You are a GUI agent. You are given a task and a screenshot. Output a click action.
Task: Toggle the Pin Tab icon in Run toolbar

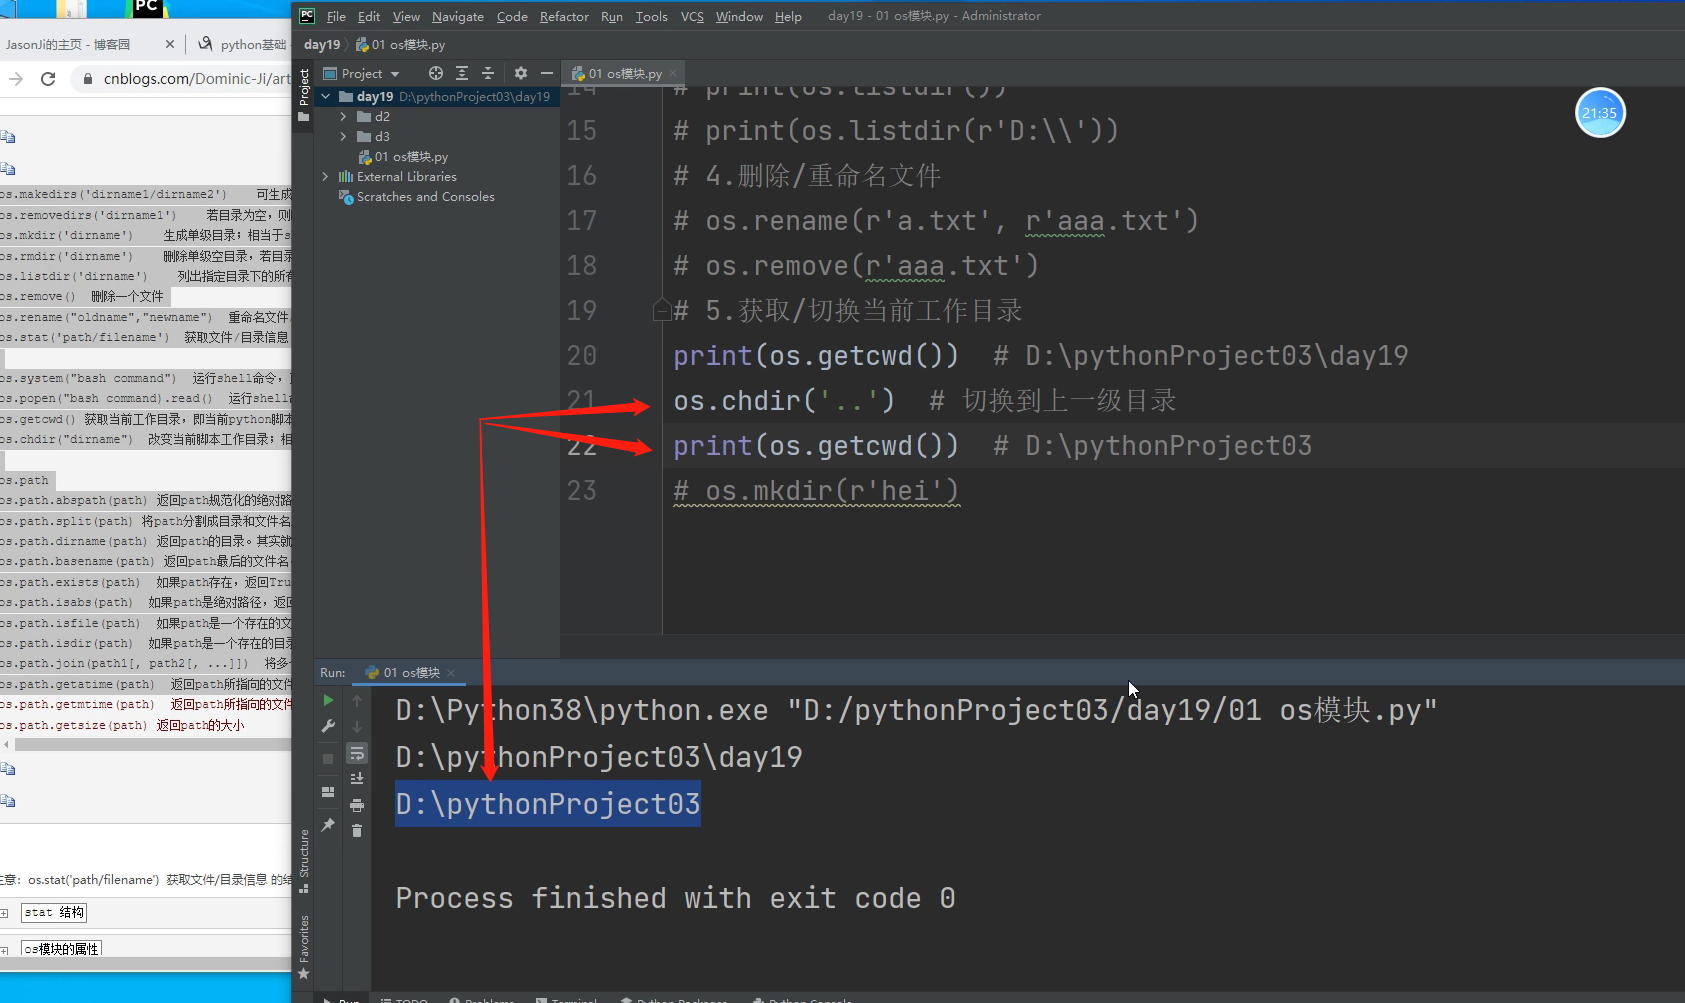point(328,825)
